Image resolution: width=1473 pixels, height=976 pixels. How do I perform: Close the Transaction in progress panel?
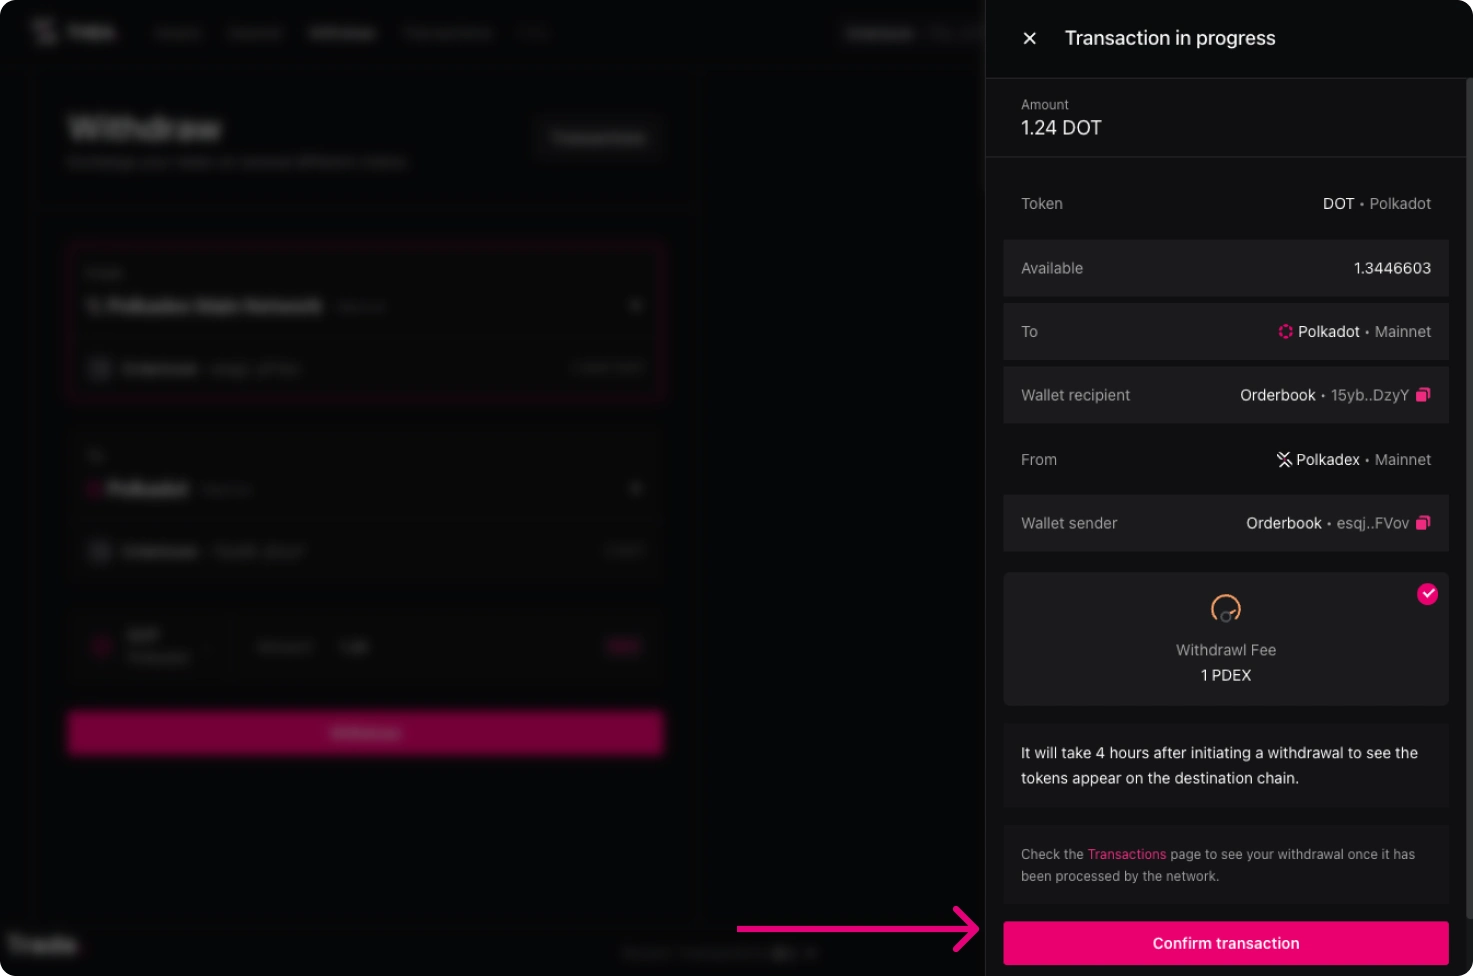(1029, 38)
